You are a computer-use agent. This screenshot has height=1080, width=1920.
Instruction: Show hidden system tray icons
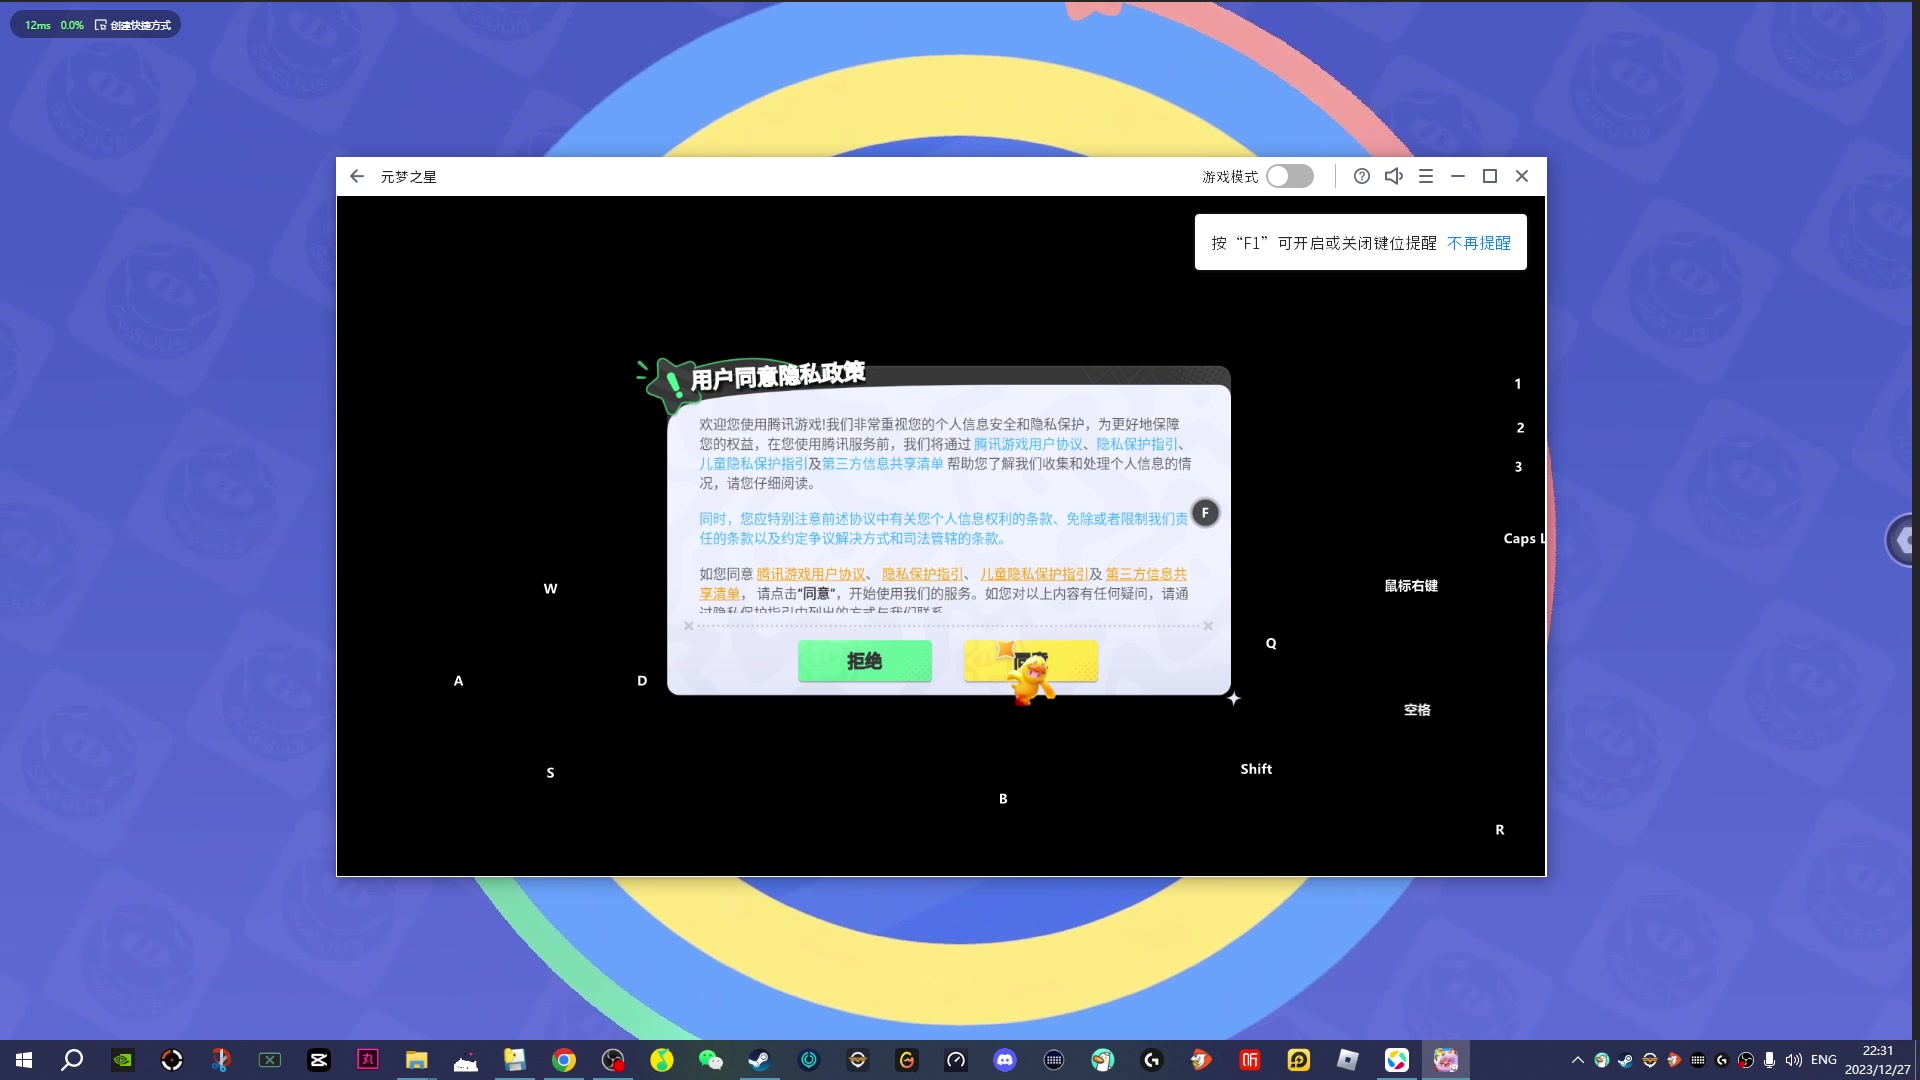1578,1060
